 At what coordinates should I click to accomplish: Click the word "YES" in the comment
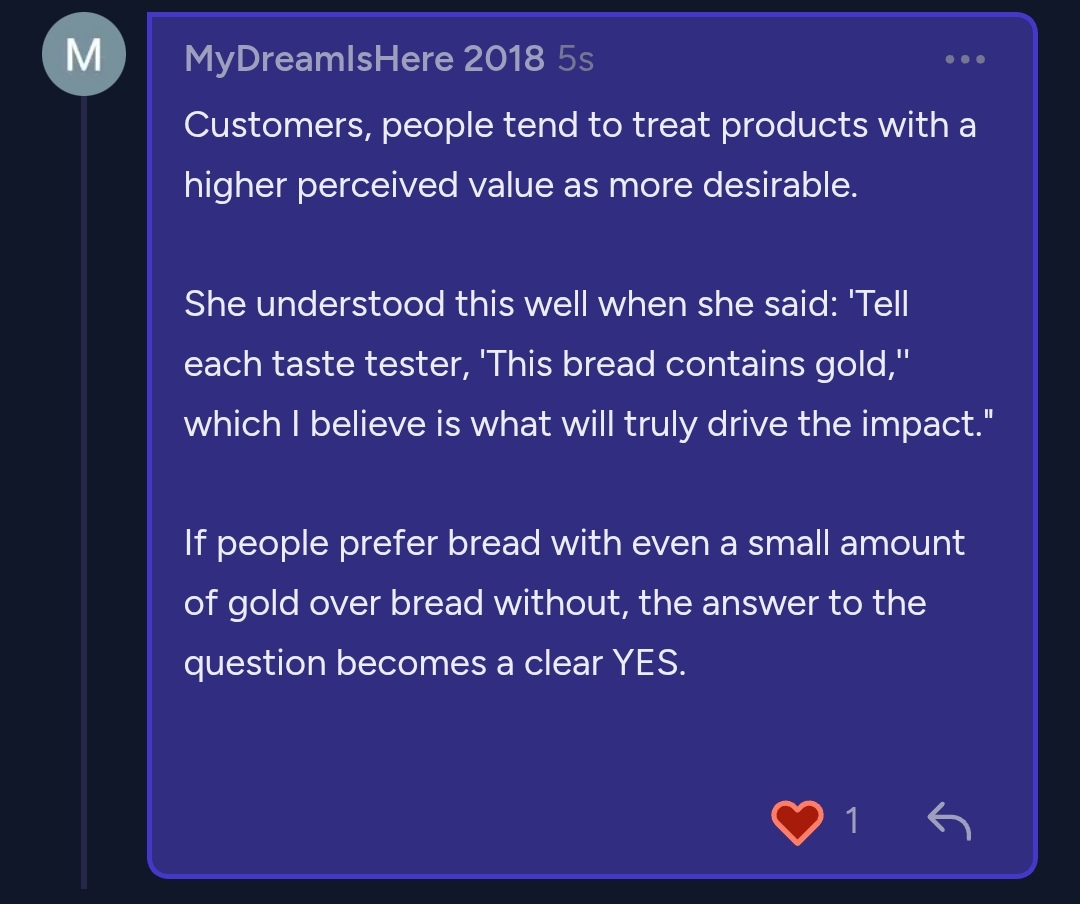647,663
